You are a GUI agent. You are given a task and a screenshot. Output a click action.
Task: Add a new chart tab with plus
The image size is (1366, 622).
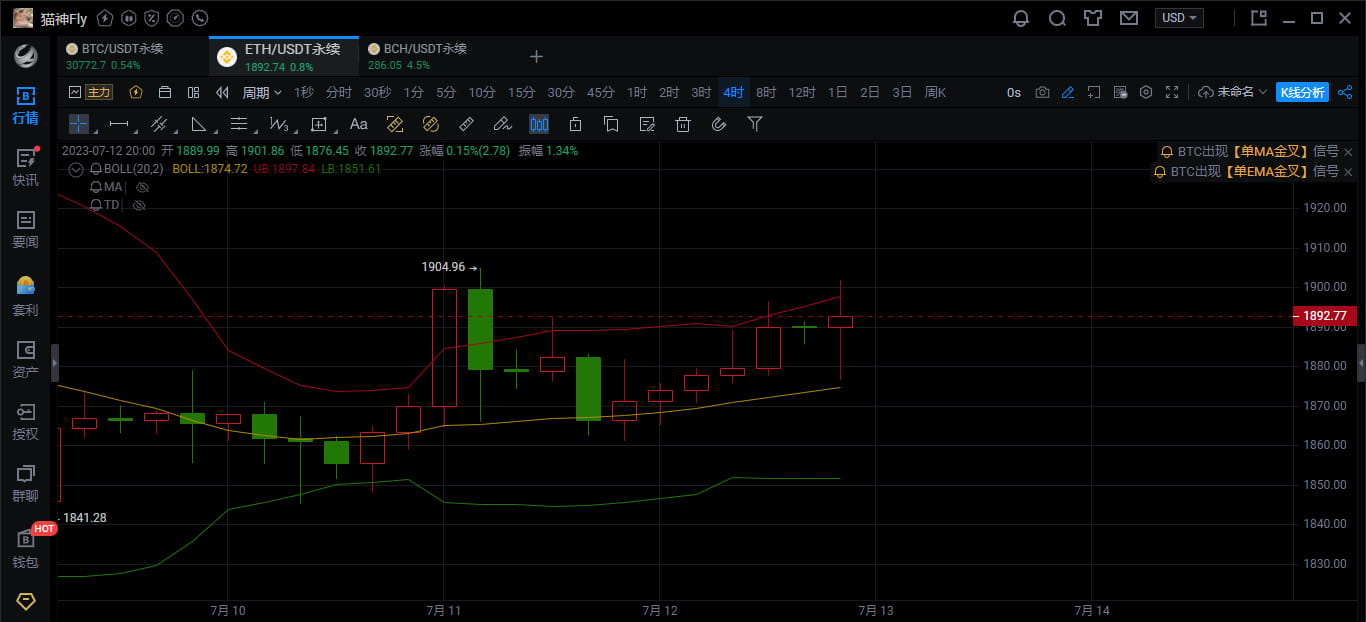coord(536,57)
